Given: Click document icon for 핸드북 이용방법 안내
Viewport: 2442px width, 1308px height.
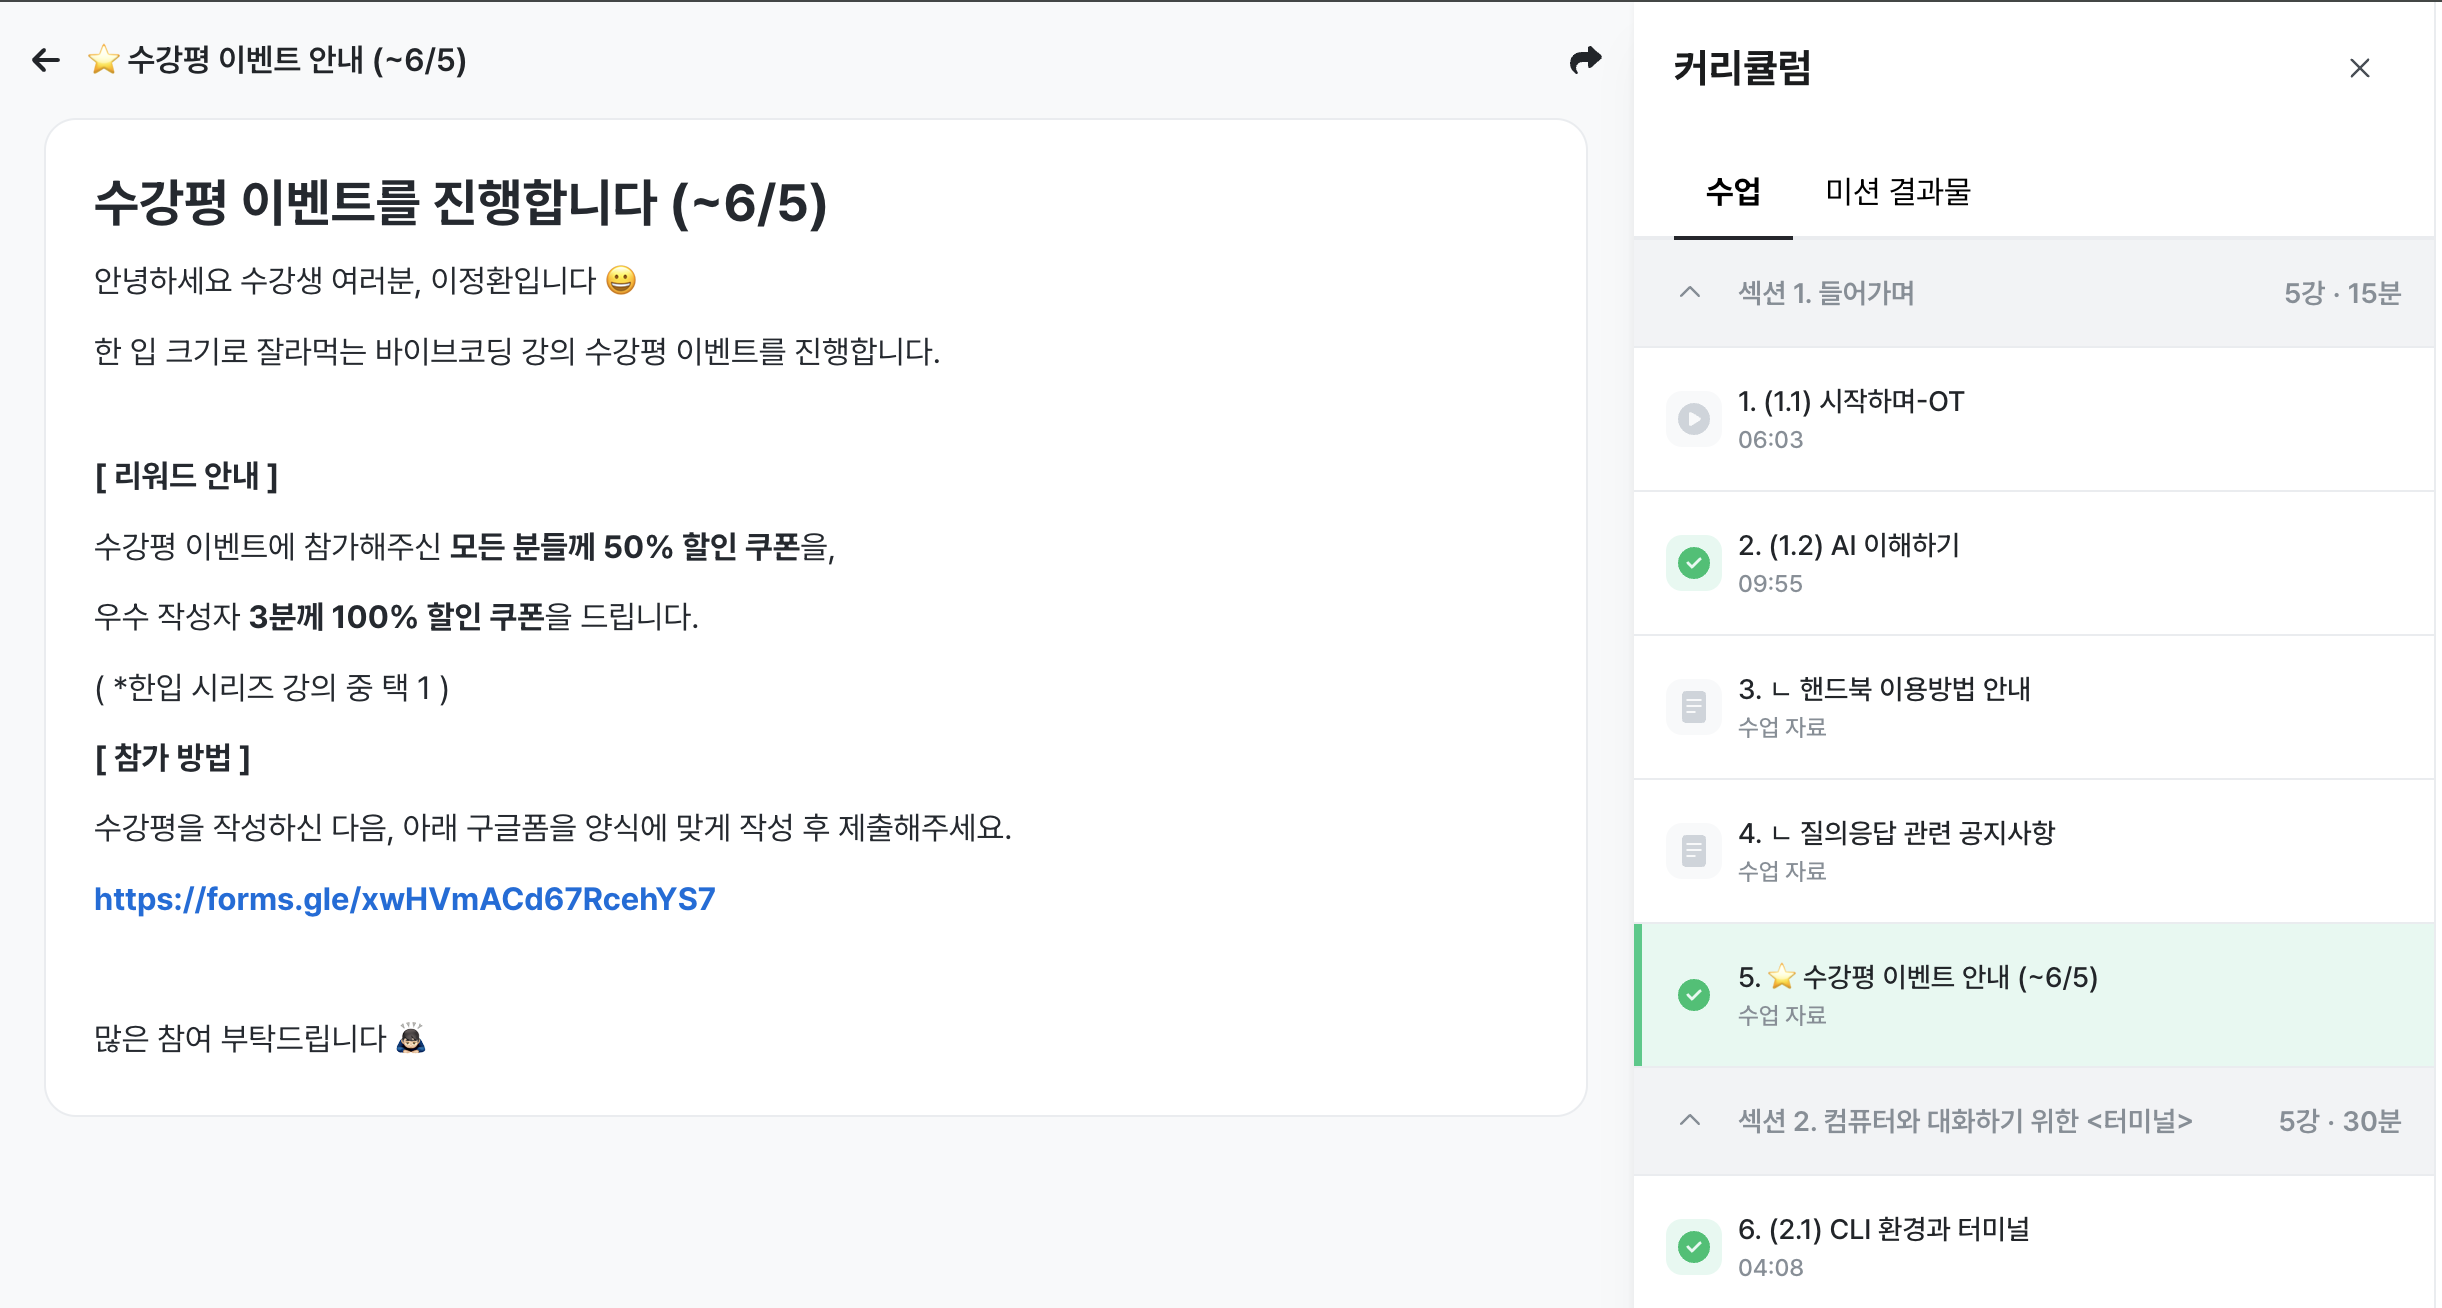Looking at the screenshot, I should (x=1694, y=707).
